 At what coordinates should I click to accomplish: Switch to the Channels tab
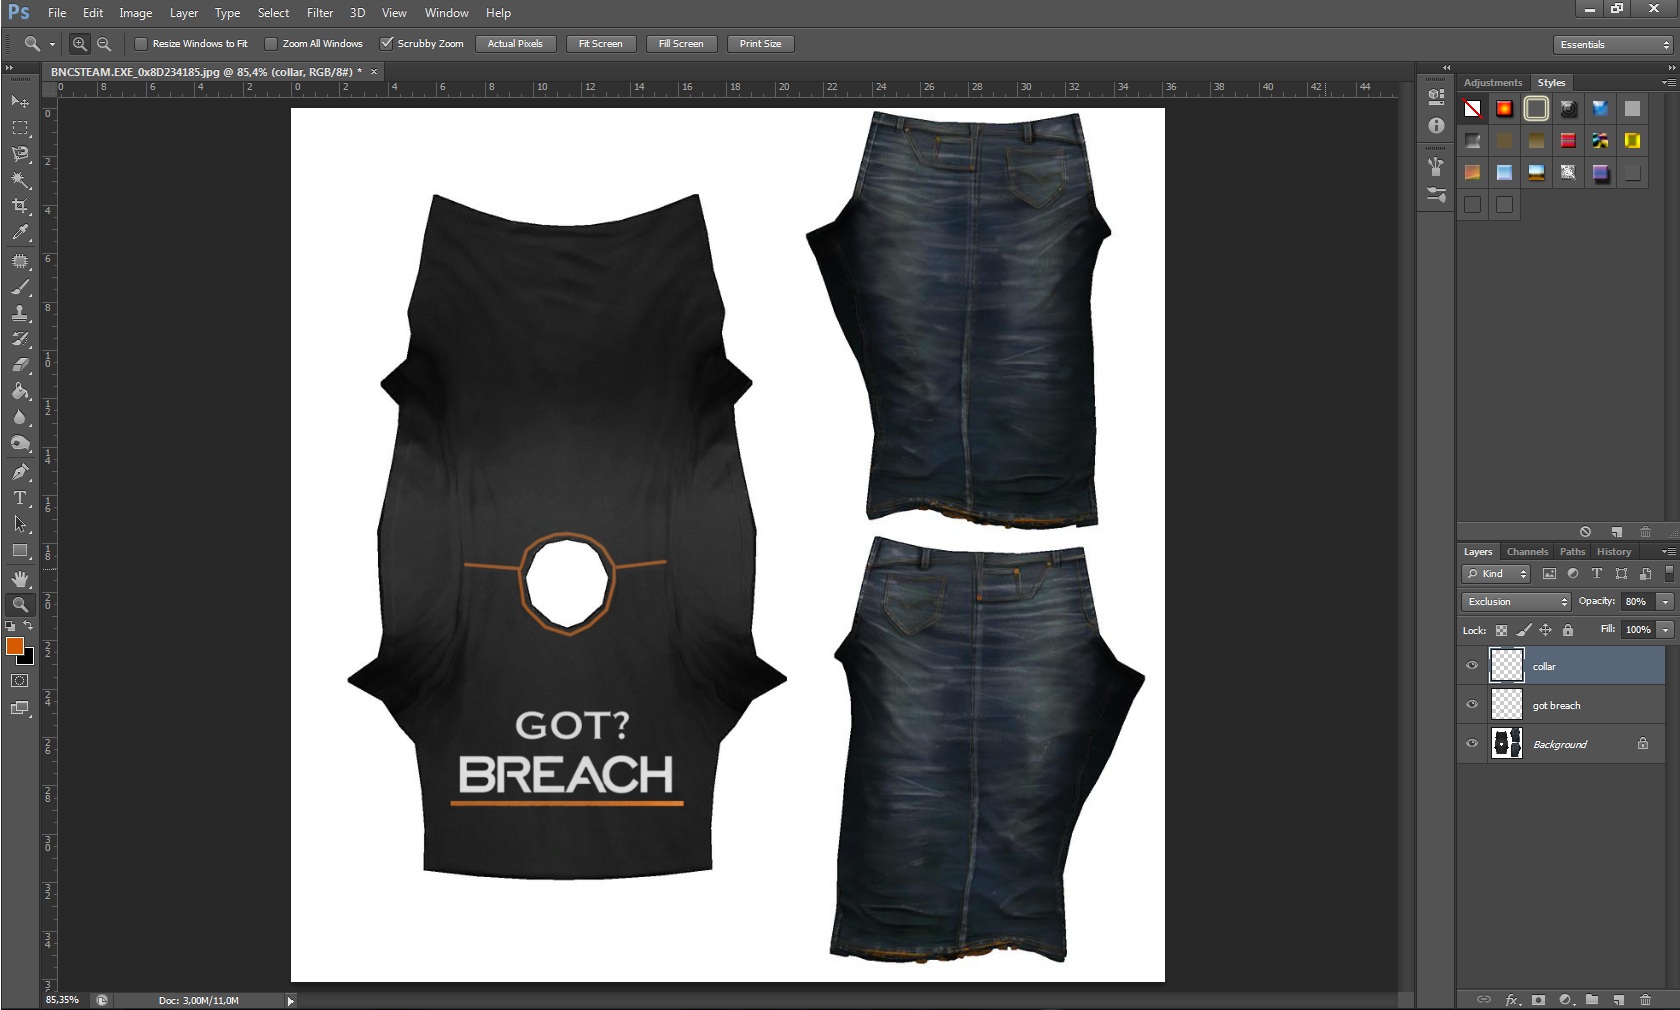[1527, 552]
